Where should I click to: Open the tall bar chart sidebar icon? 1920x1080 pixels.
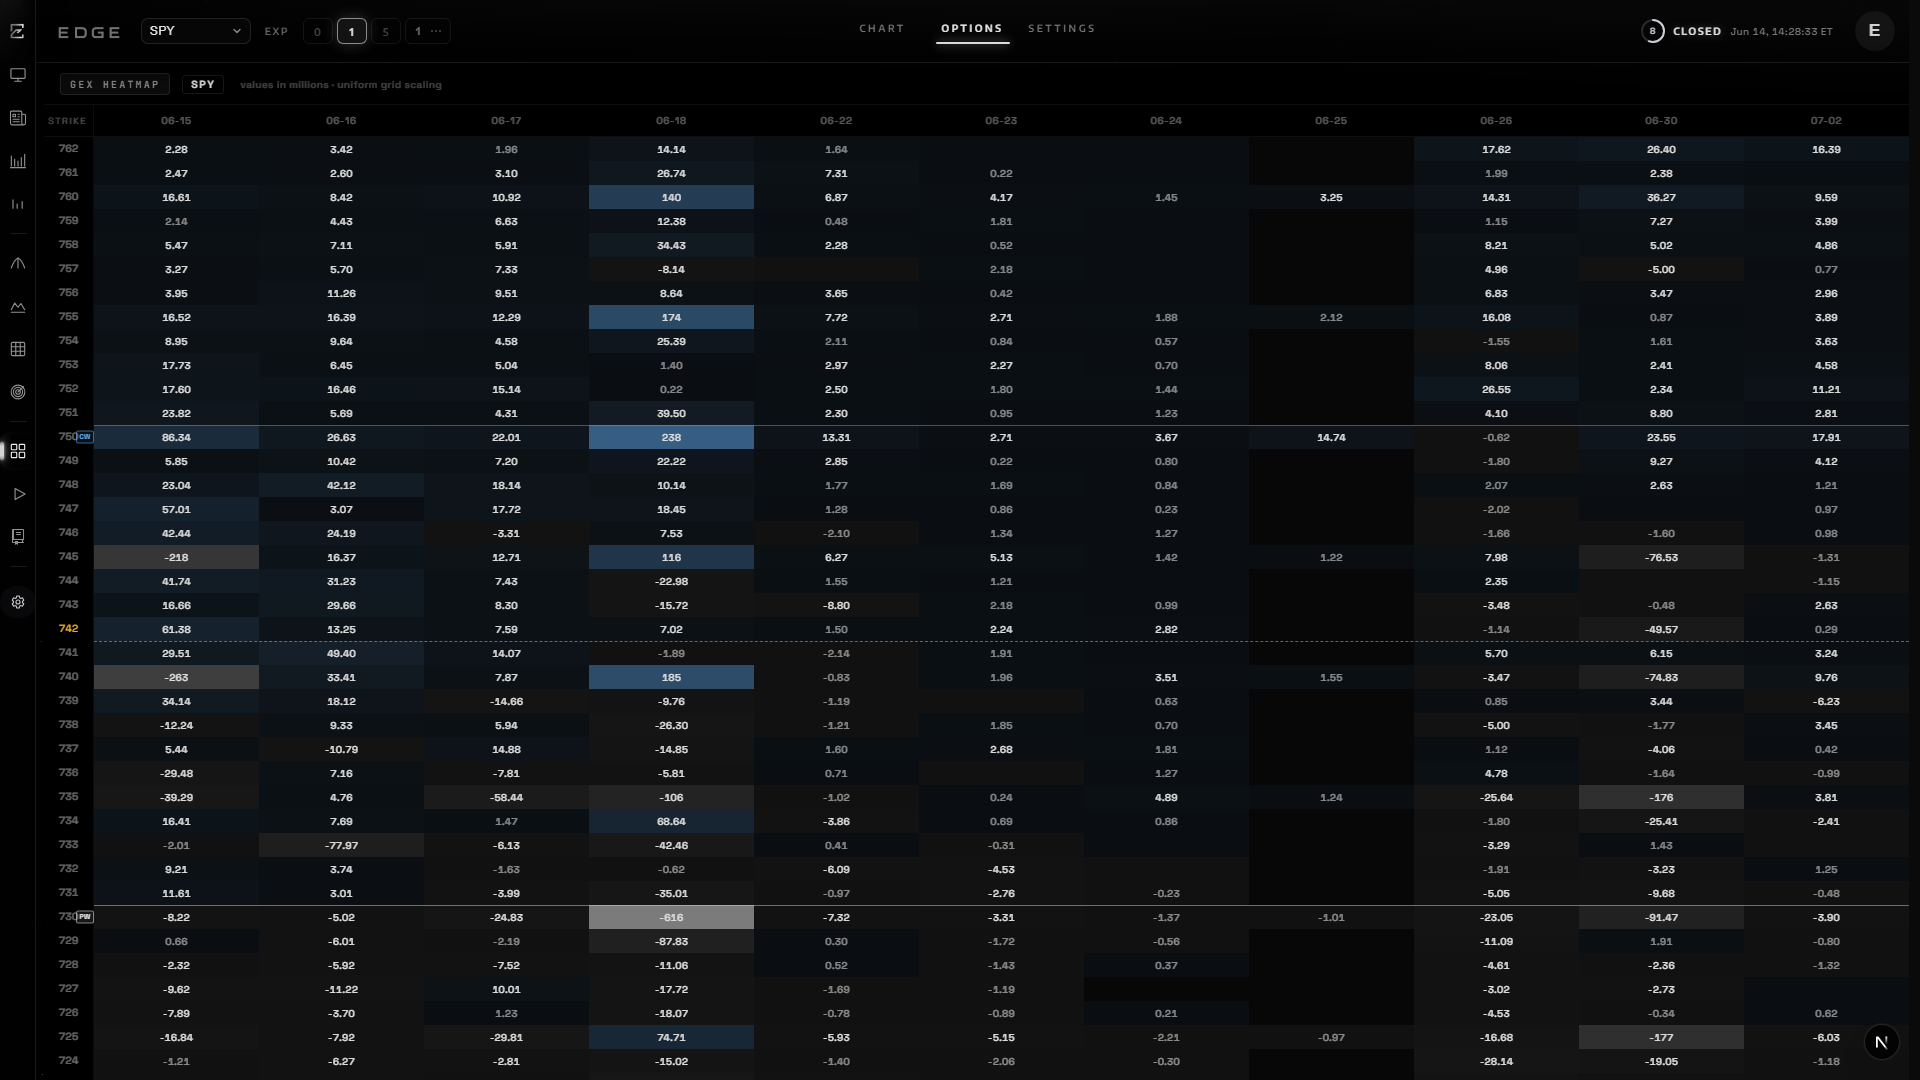pyautogui.click(x=18, y=161)
